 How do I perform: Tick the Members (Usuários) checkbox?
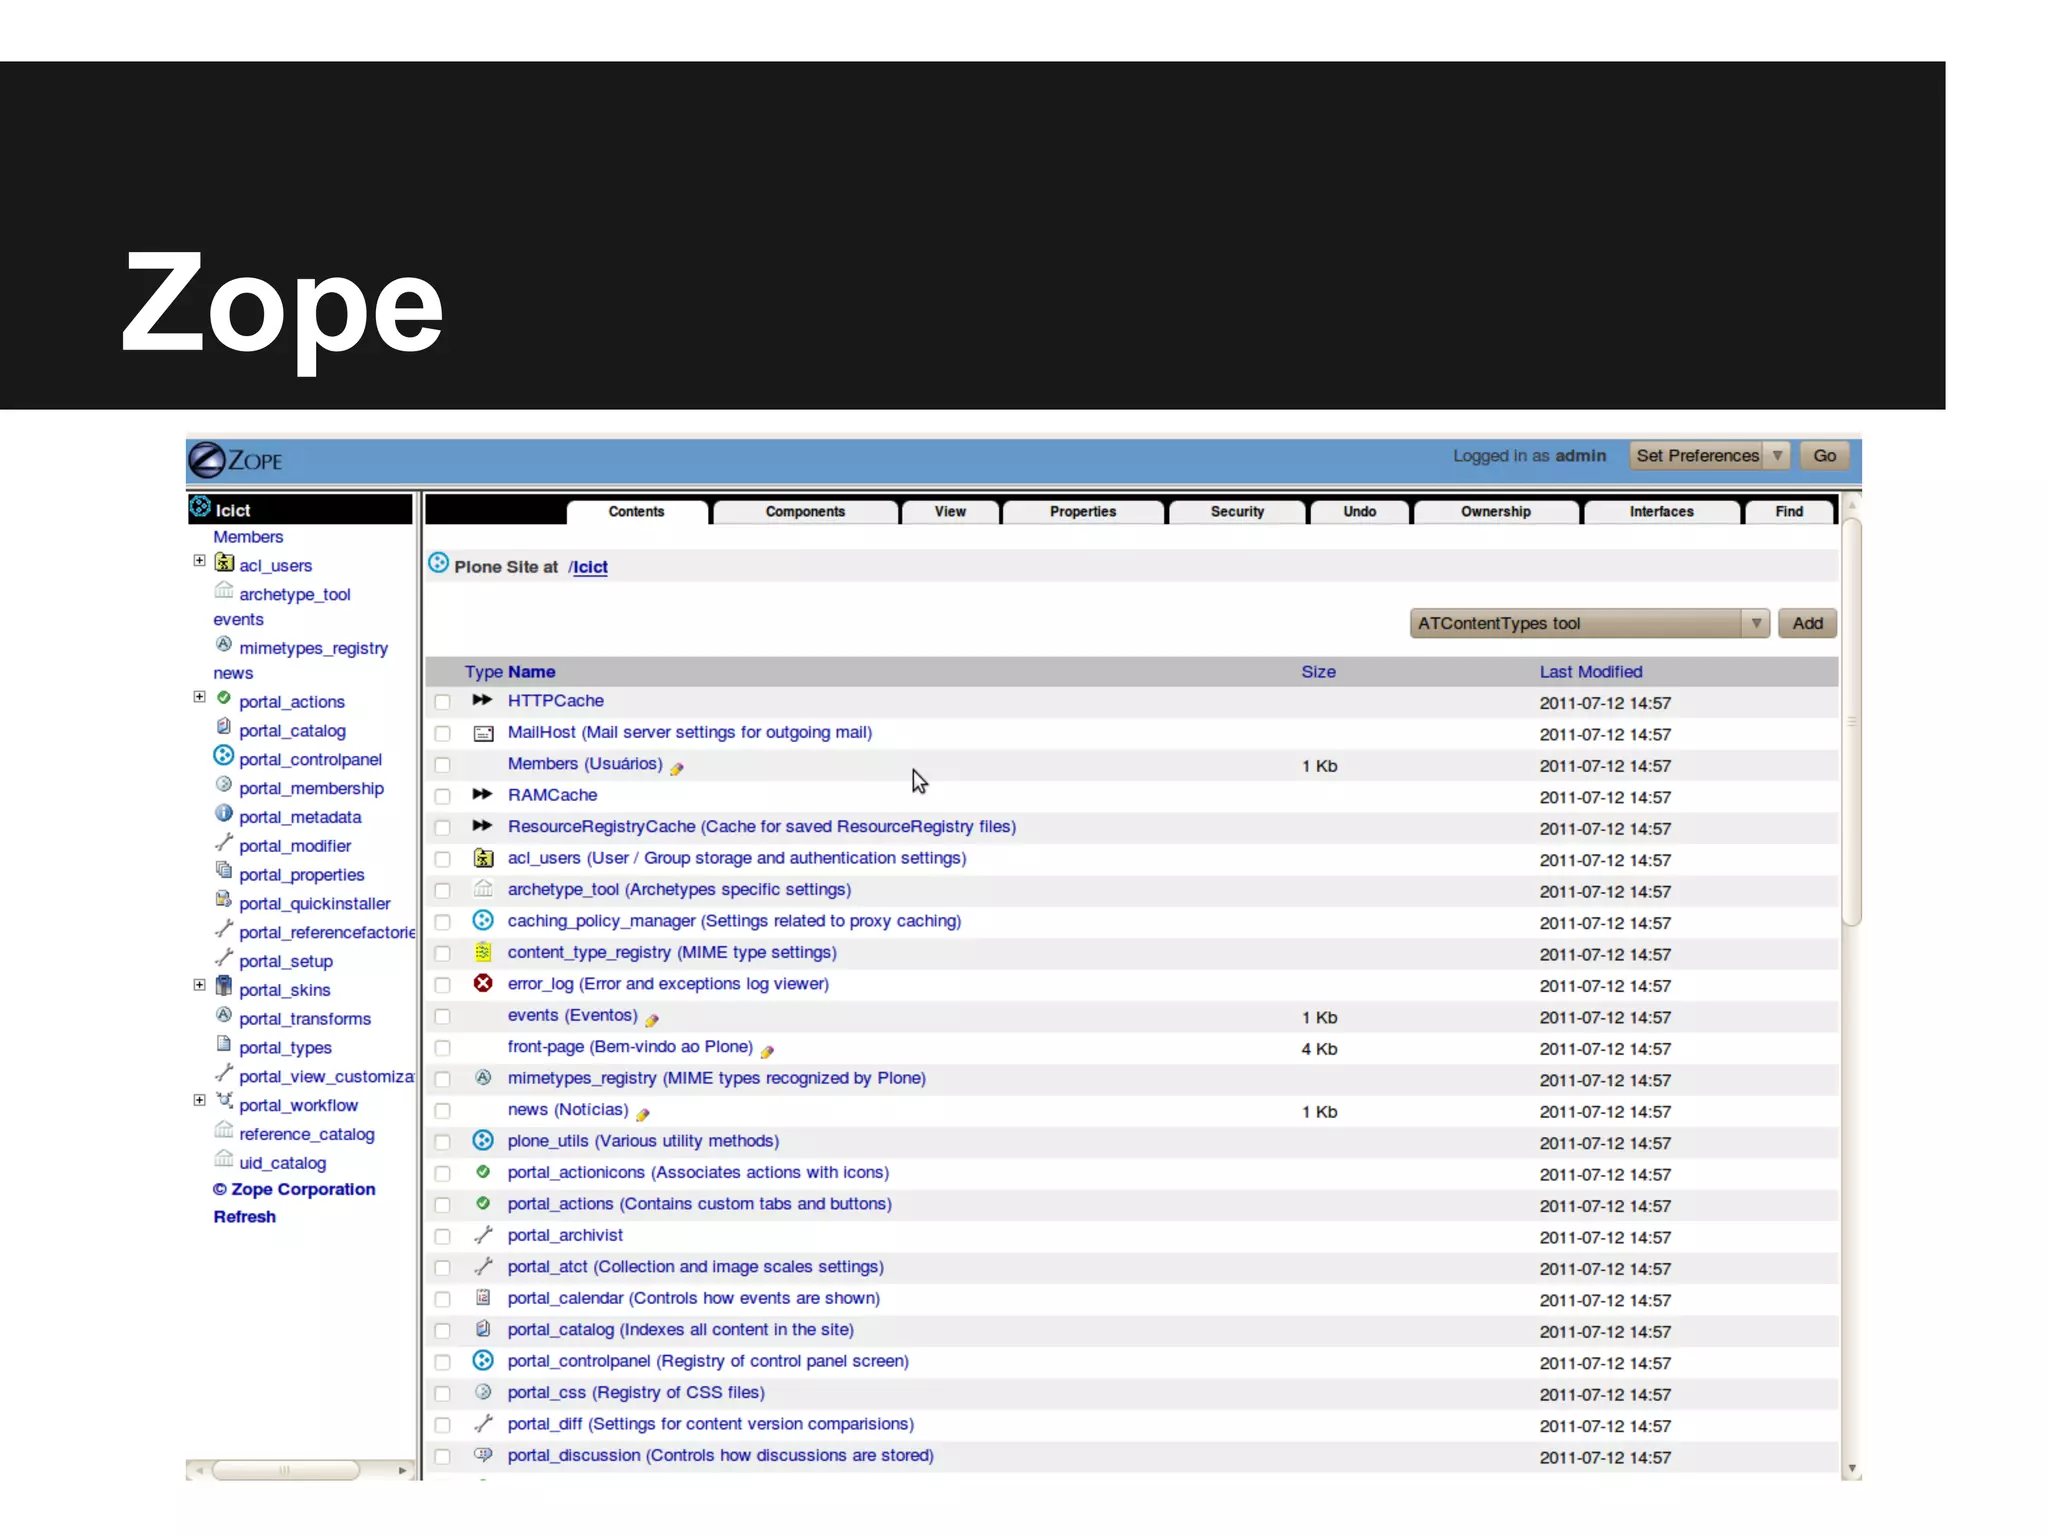tap(442, 765)
